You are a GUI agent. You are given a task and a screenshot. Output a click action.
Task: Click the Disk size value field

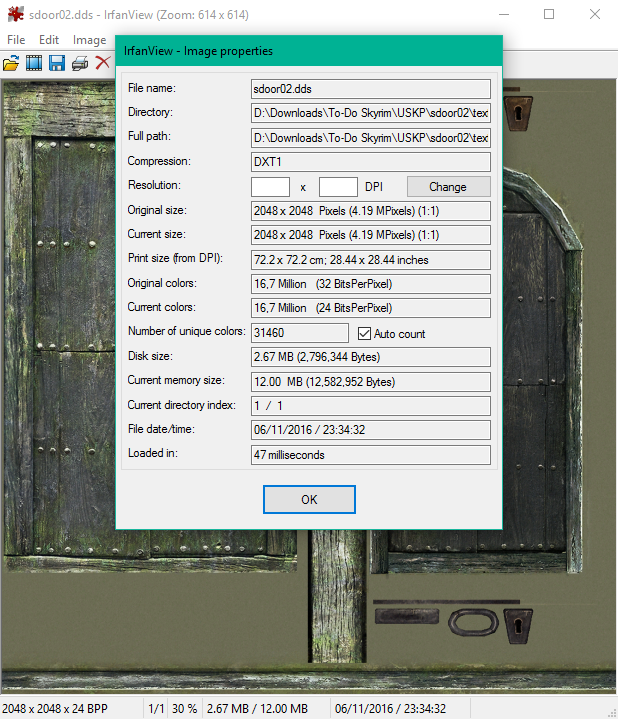(370, 357)
